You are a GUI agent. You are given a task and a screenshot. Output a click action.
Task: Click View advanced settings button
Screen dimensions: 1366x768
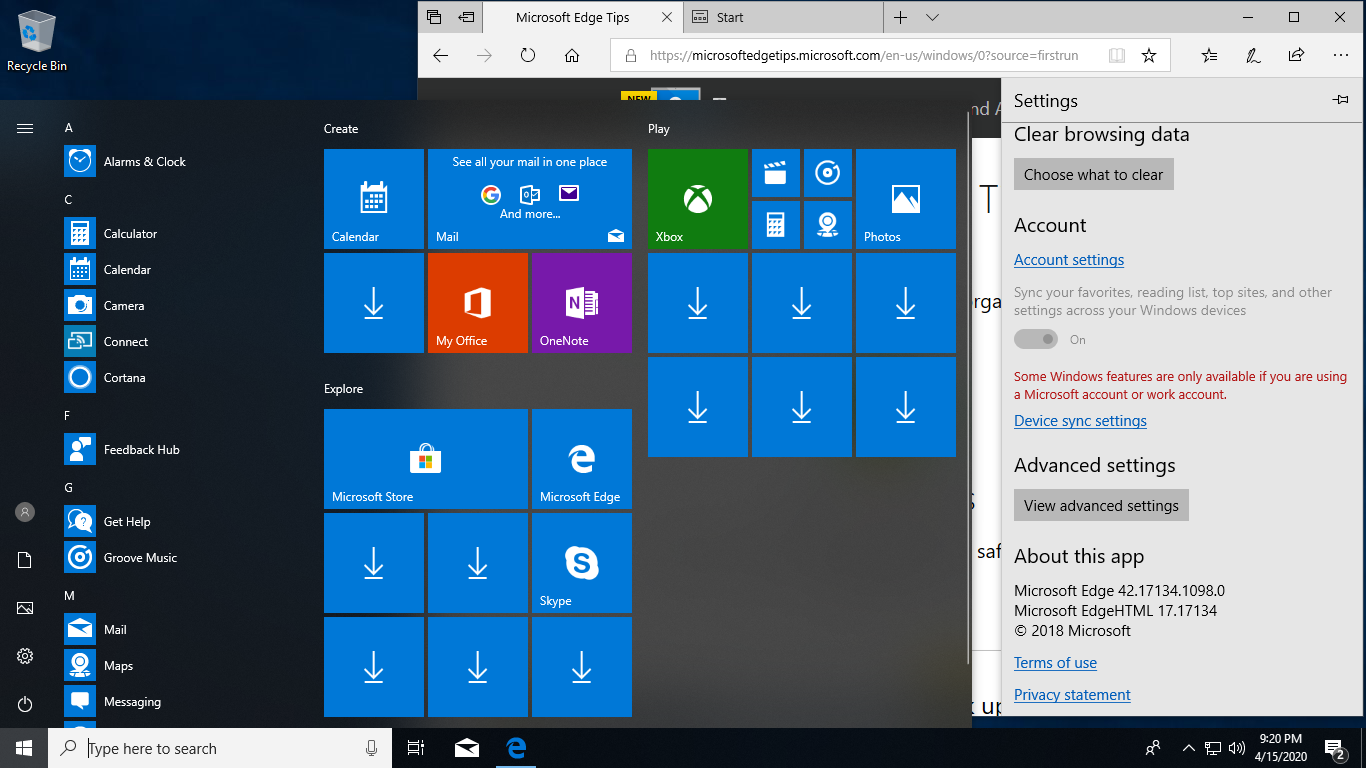tap(1101, 506)
